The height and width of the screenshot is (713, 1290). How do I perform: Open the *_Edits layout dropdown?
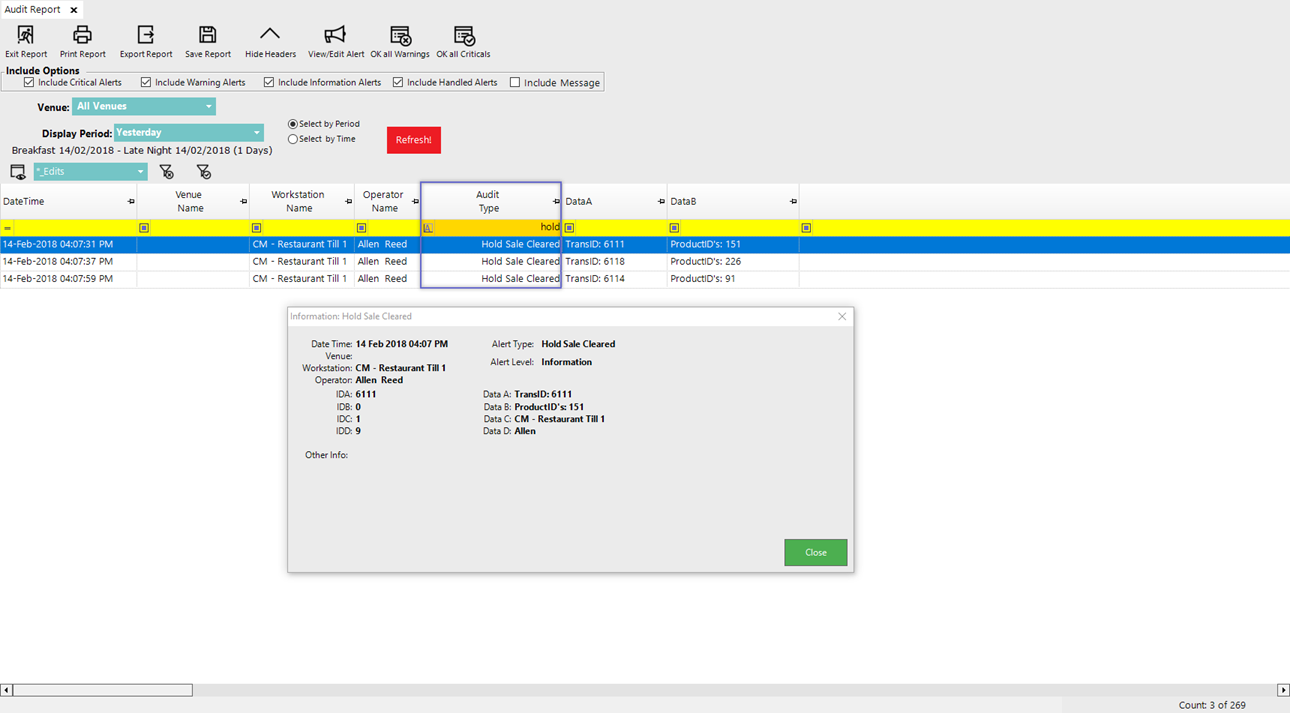[140, 172]
